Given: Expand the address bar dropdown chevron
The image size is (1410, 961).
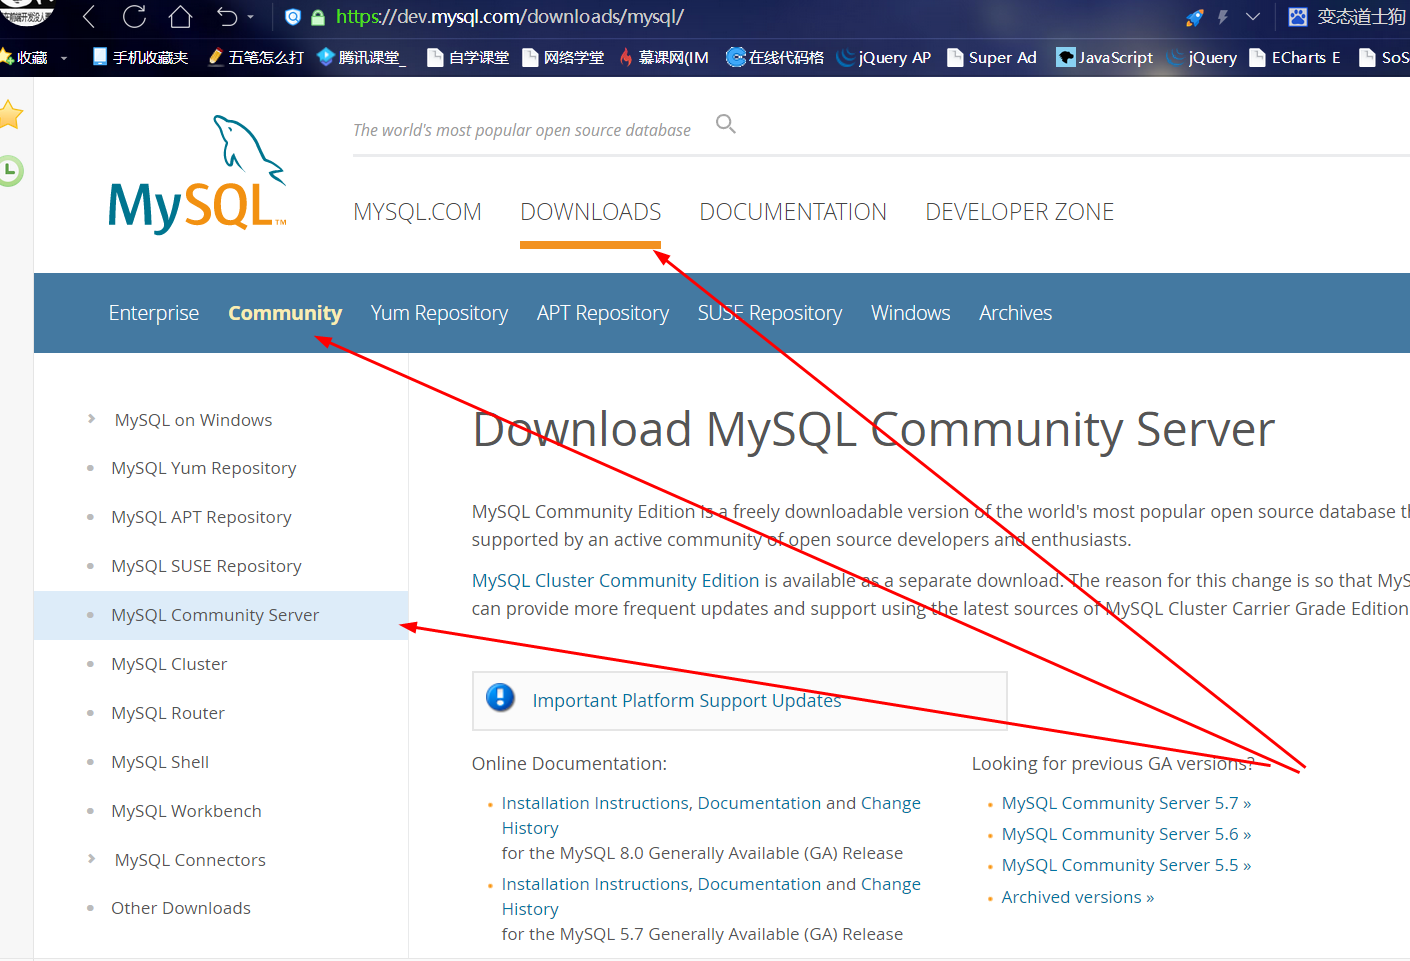Looking at the screenshot, I should tap(1253, 17).
